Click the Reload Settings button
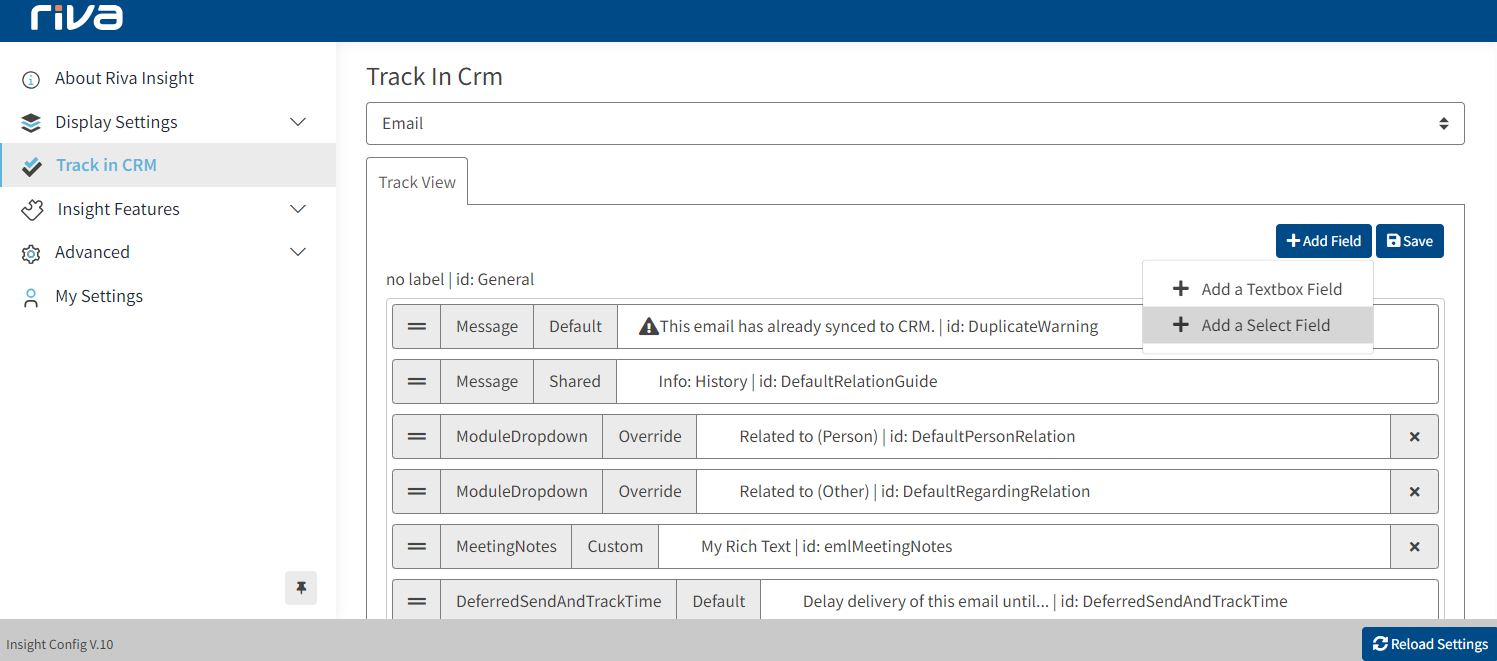 tap(1429, 644)
